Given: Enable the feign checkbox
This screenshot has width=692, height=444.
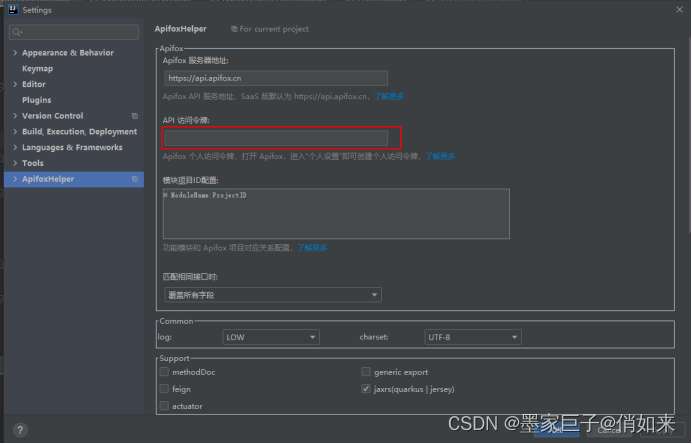Looking at the screenshot, I should pyautogui.click(x=164, y=389).
